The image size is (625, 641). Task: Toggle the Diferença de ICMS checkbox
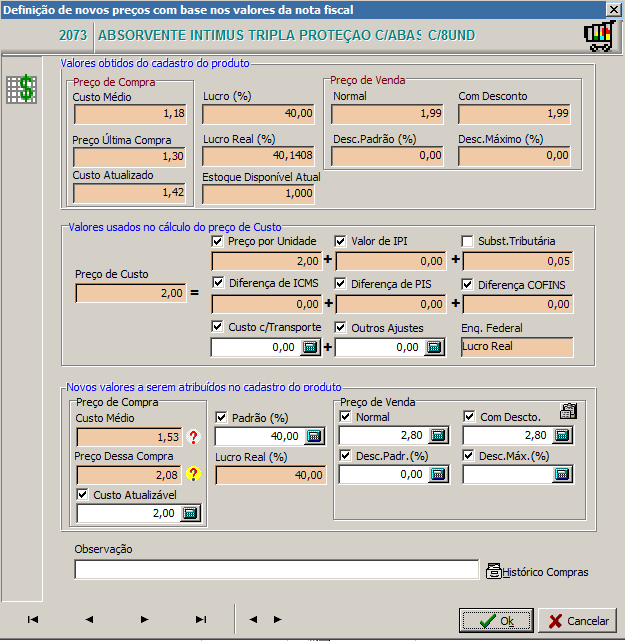pos(218,282)
